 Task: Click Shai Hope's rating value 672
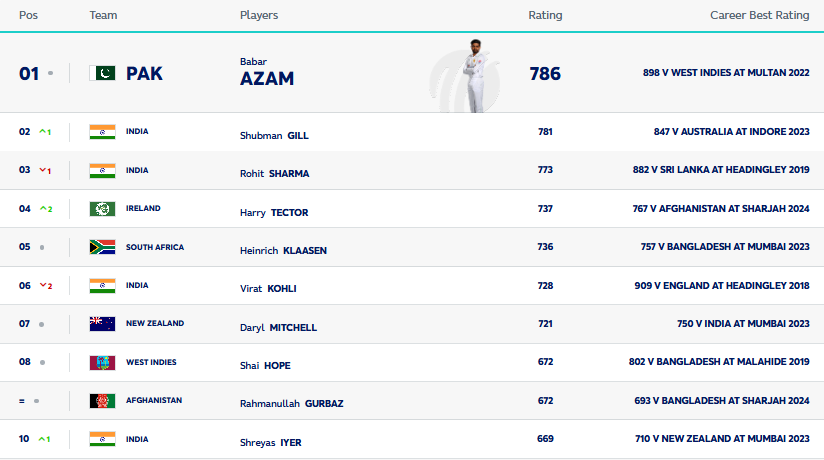[x=545, y=362]
